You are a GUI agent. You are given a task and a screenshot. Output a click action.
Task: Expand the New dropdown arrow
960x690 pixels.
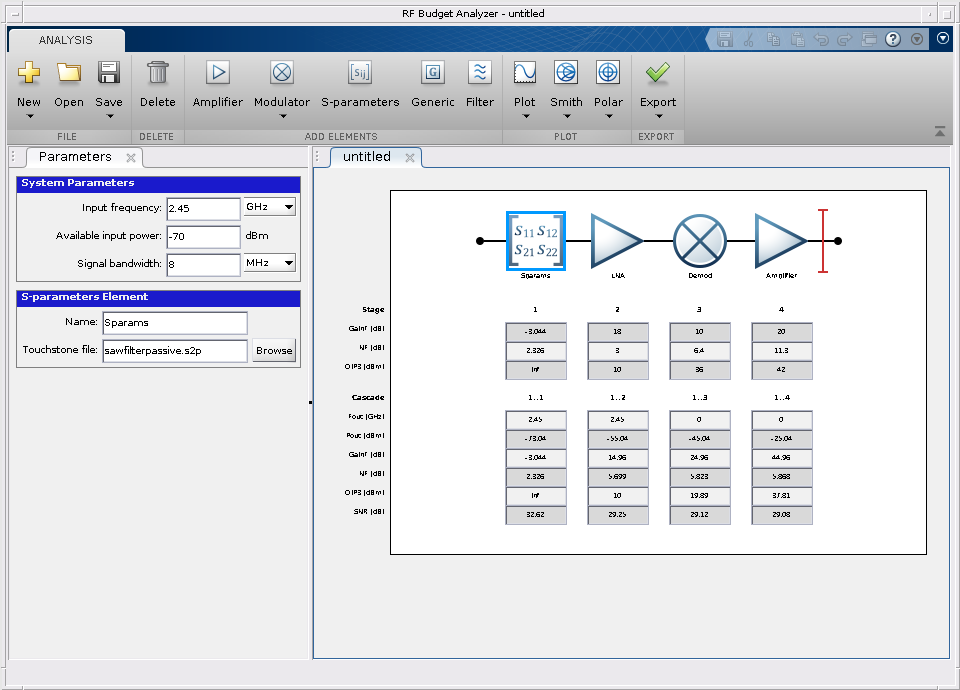(29, 116)
